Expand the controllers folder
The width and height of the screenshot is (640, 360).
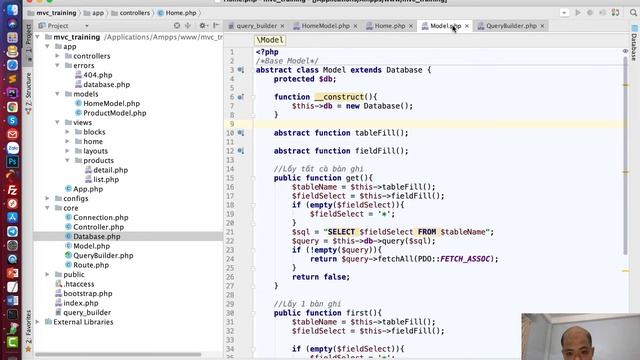click(58, 56)
